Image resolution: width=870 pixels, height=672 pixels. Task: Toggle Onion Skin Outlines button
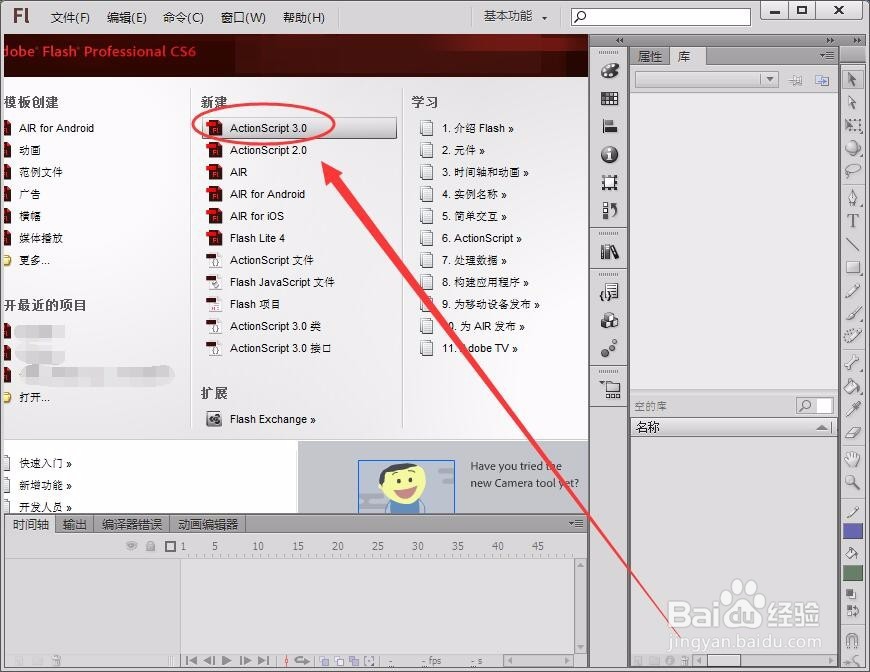click(x=339, y=661)
